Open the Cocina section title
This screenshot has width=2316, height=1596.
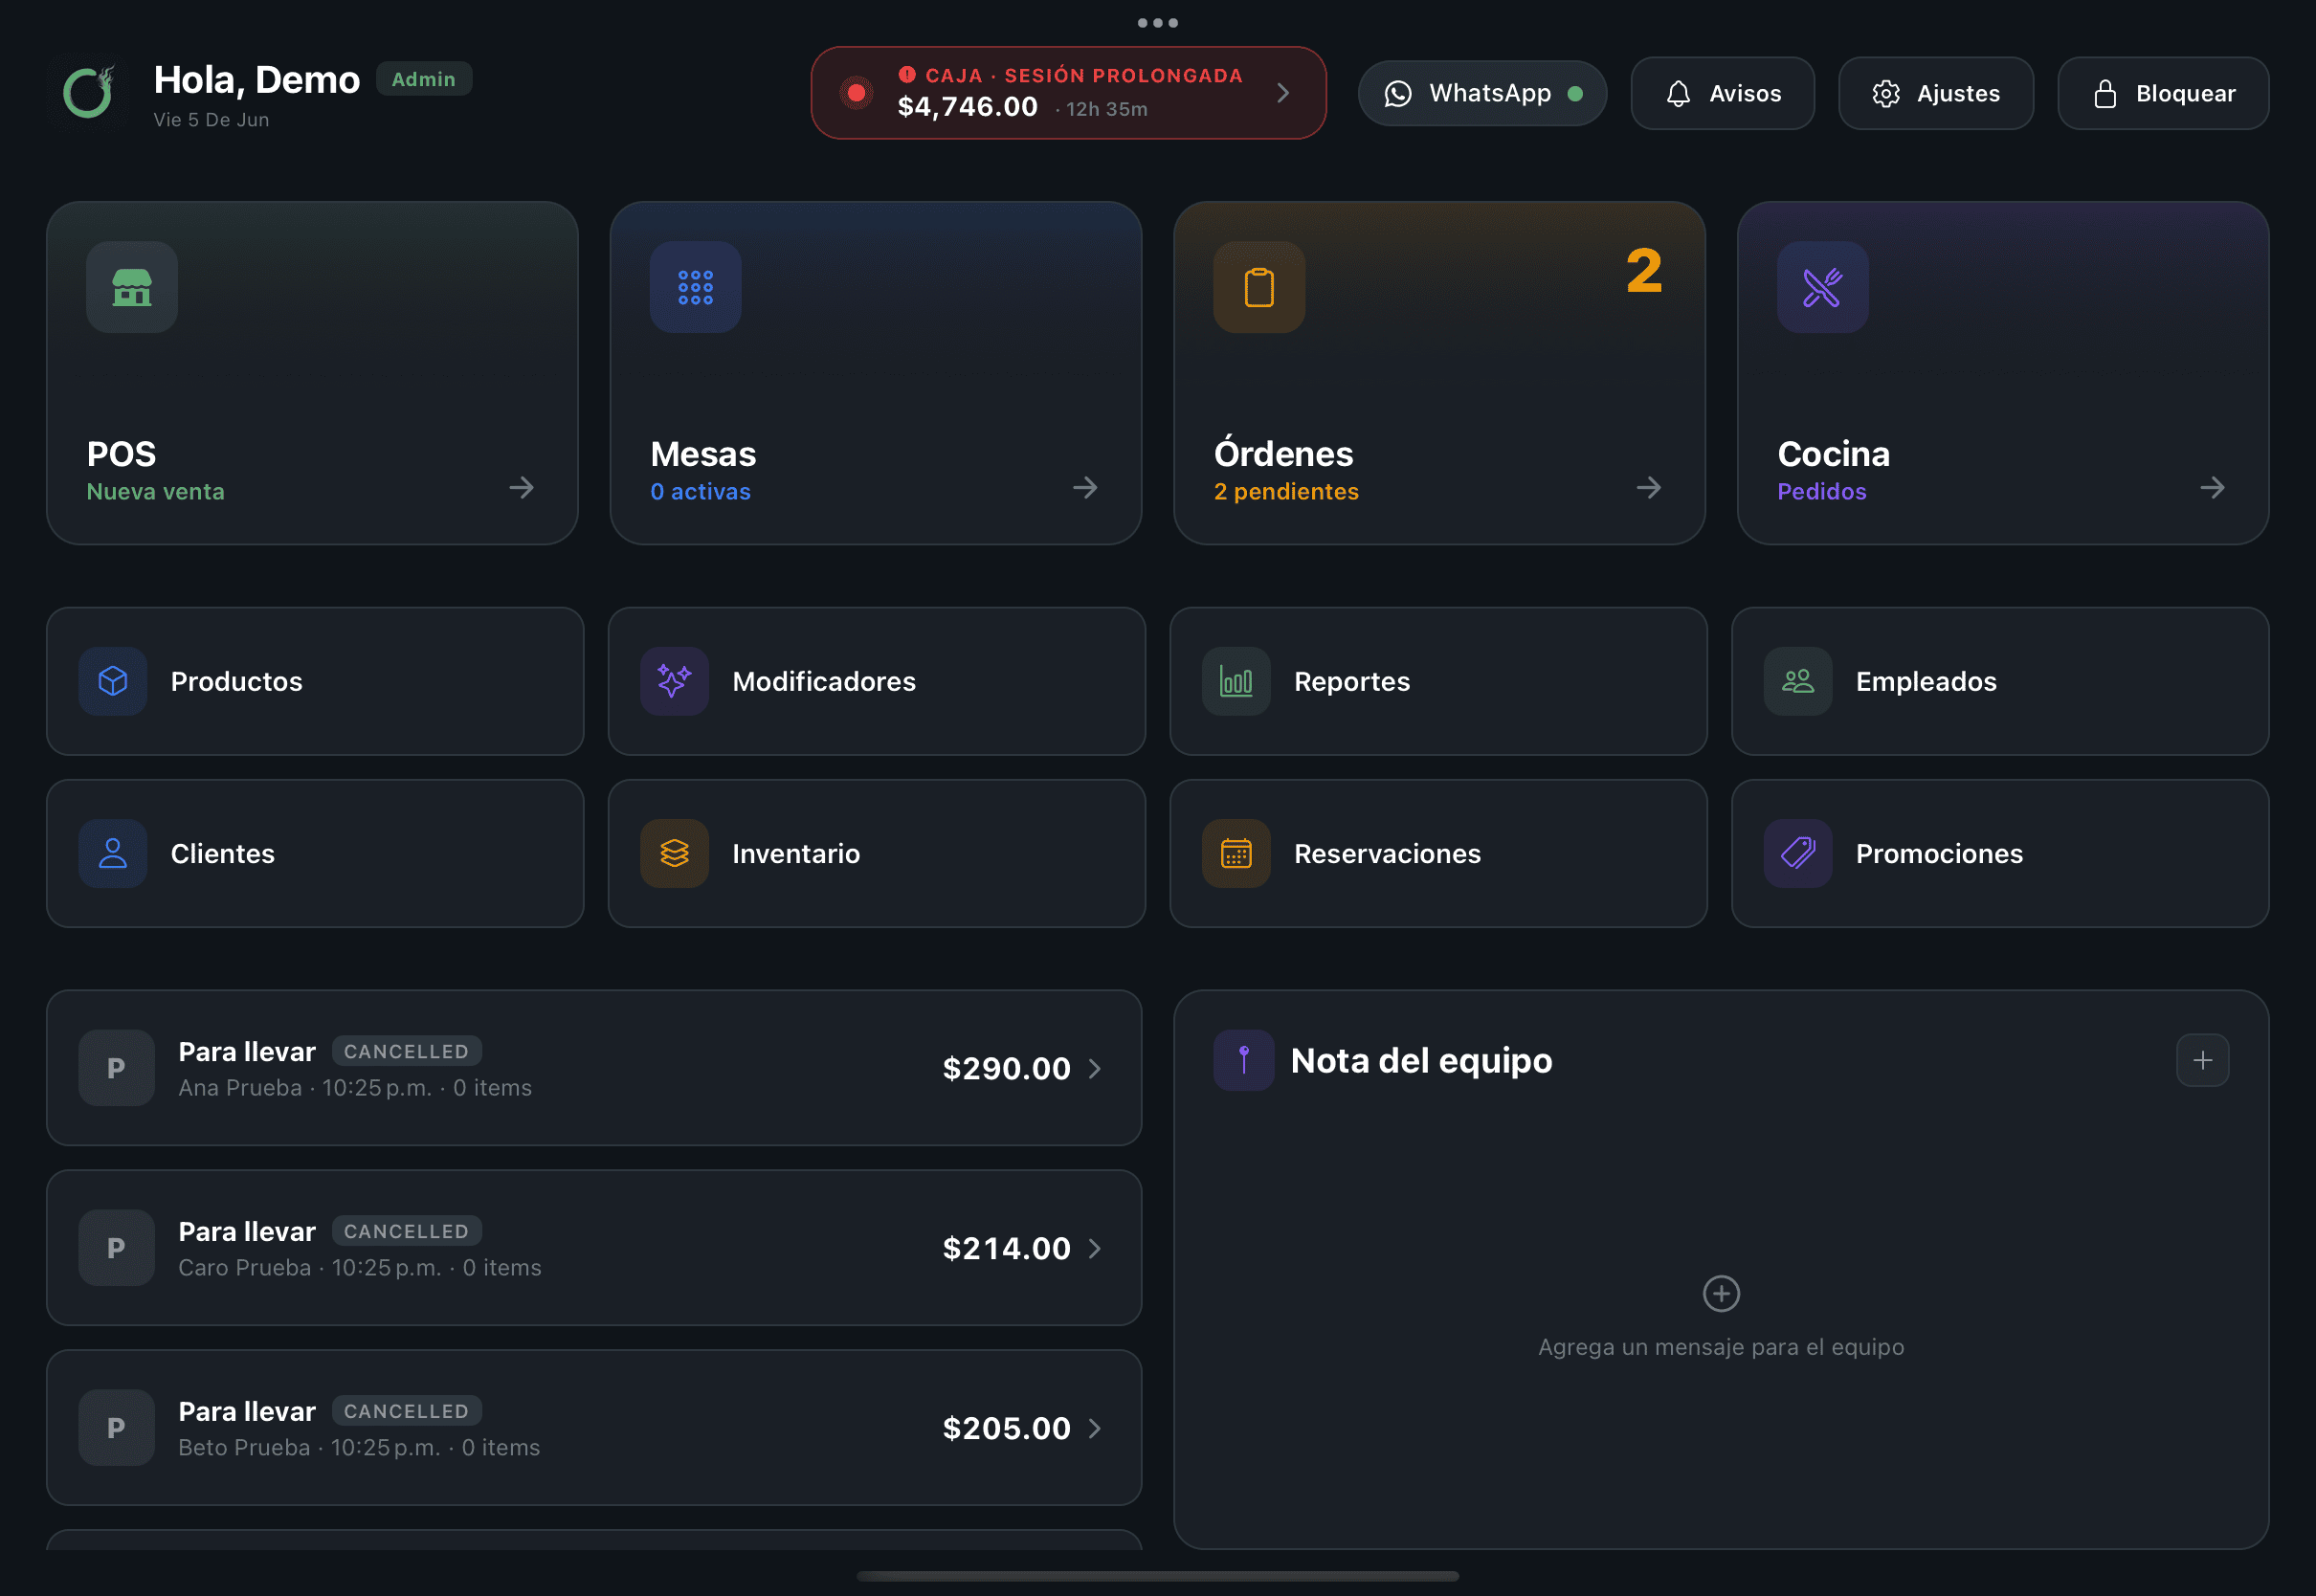1833,454
